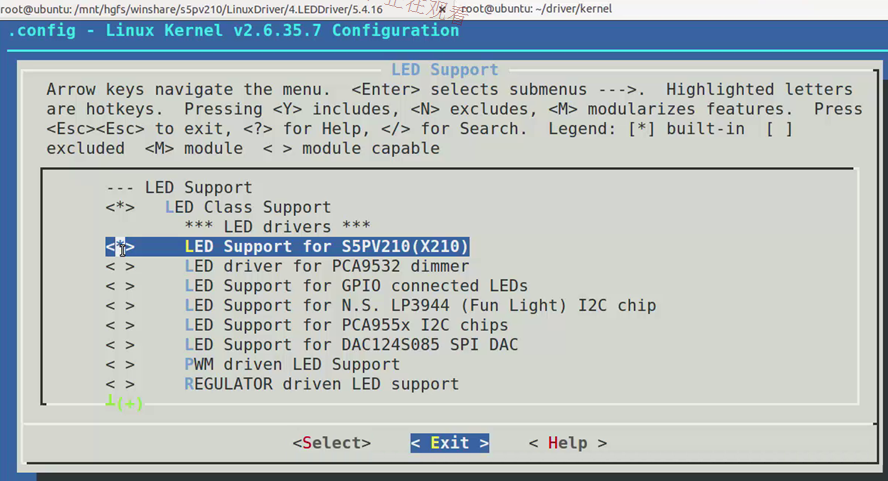Select LED Support for GPIO connected LEDs
Image resolution: width=888 pixels, height=481 pixels.
[356, 286]
